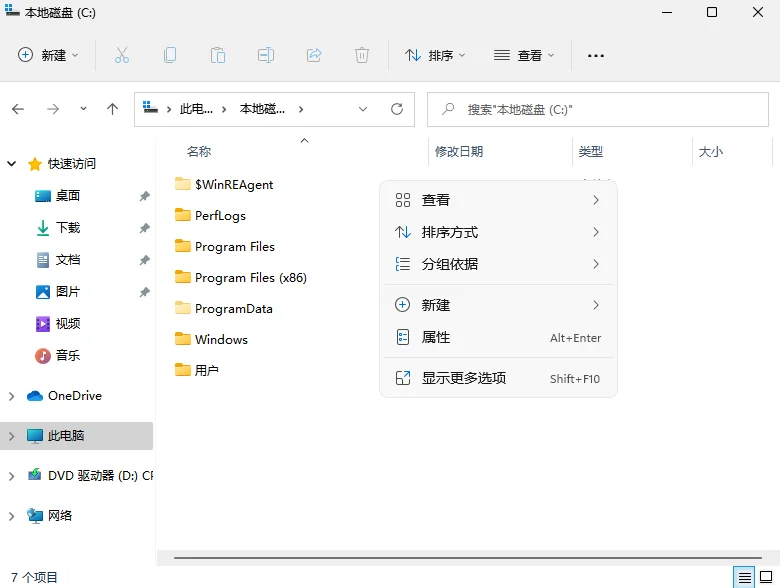Go up one level with Up arrow
The image size is (780, 588).
click(113, 109)
